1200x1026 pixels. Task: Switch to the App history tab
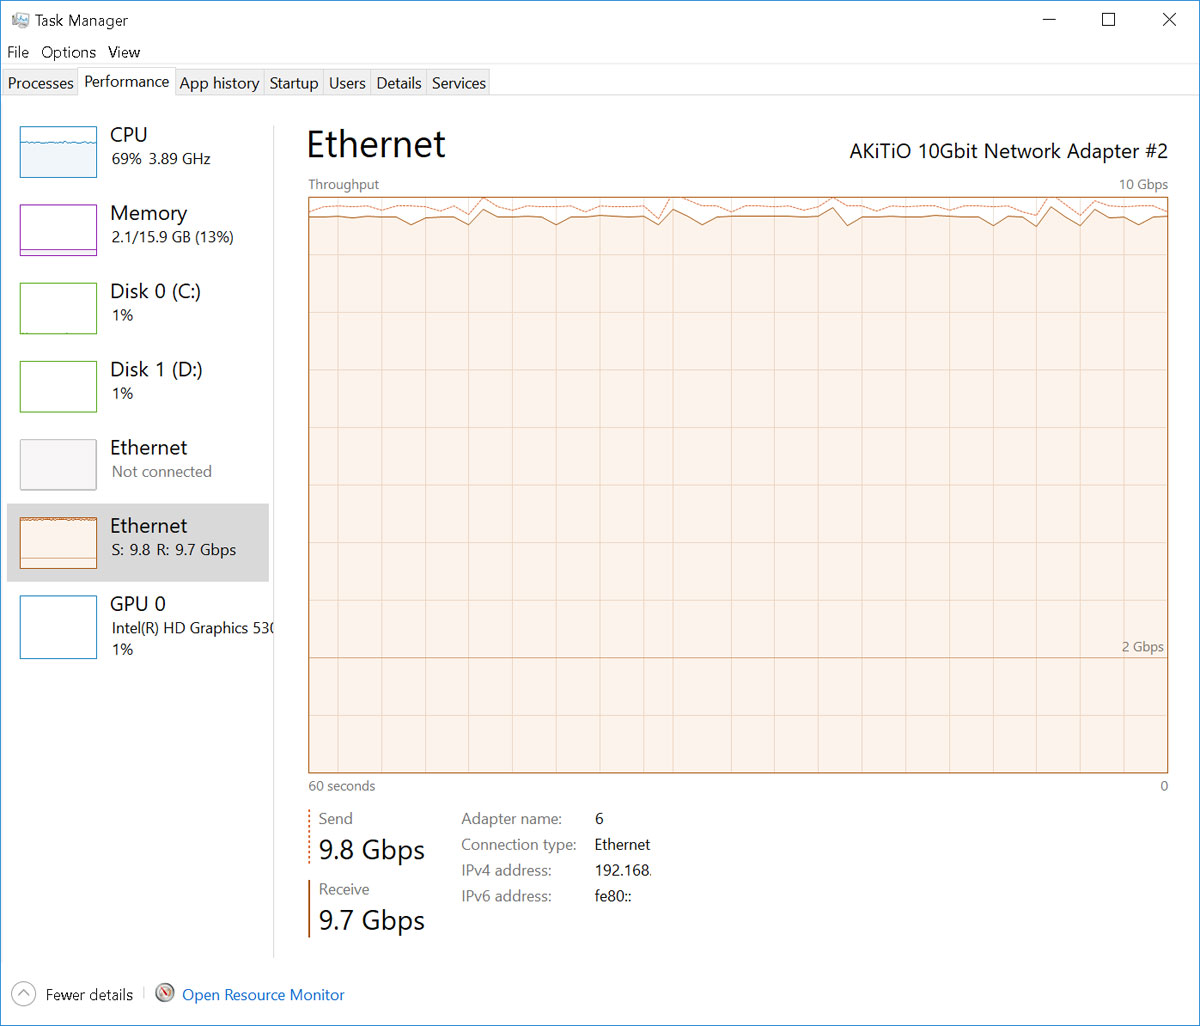[x=219, y=83]
